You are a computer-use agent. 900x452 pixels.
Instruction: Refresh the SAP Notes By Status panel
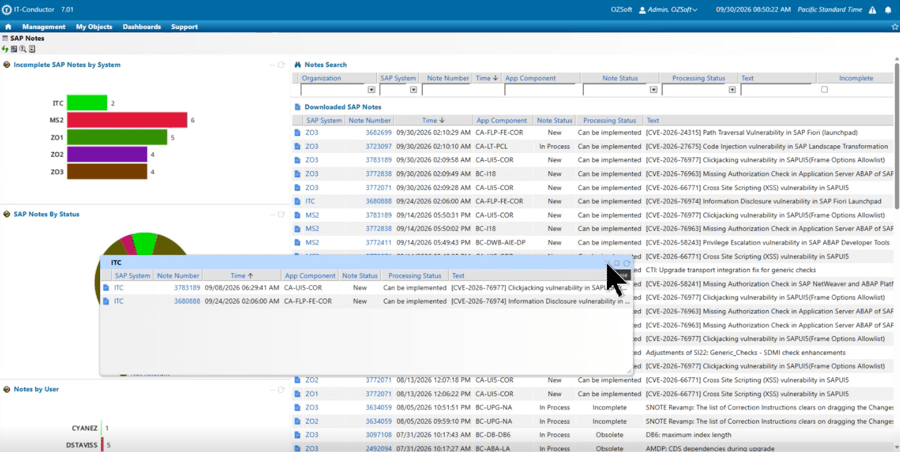[281, 214]
